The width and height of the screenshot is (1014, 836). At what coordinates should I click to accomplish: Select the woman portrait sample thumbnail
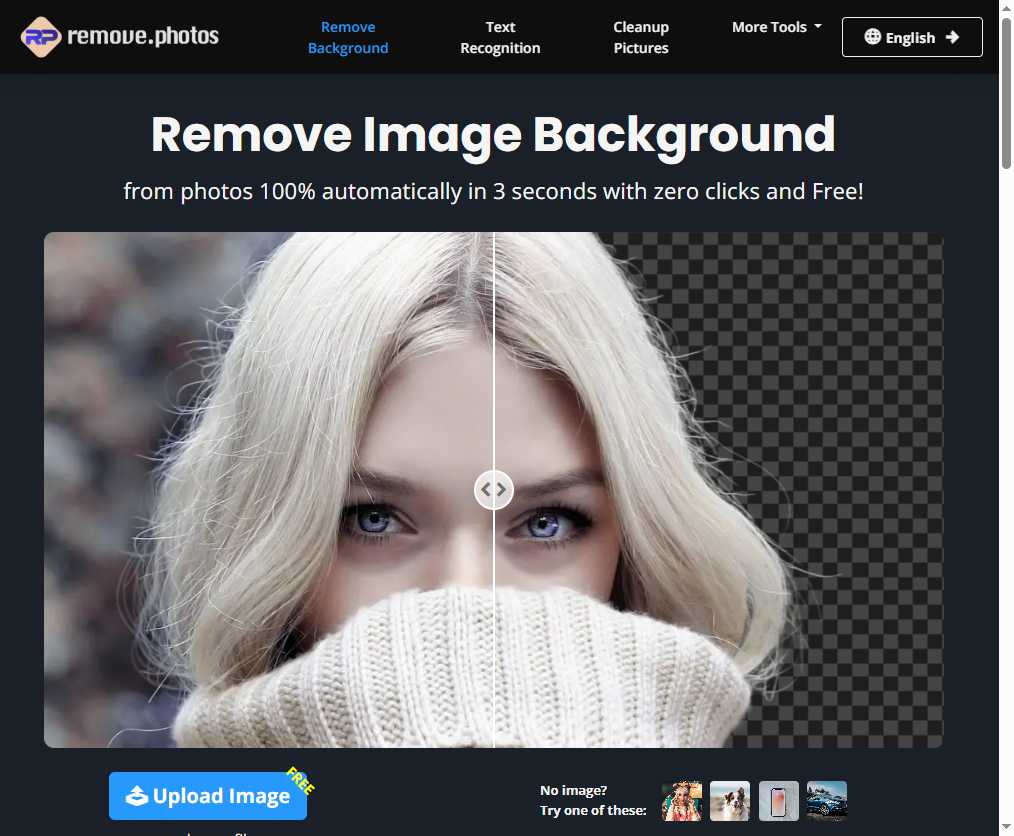click(x=682, y=800)
